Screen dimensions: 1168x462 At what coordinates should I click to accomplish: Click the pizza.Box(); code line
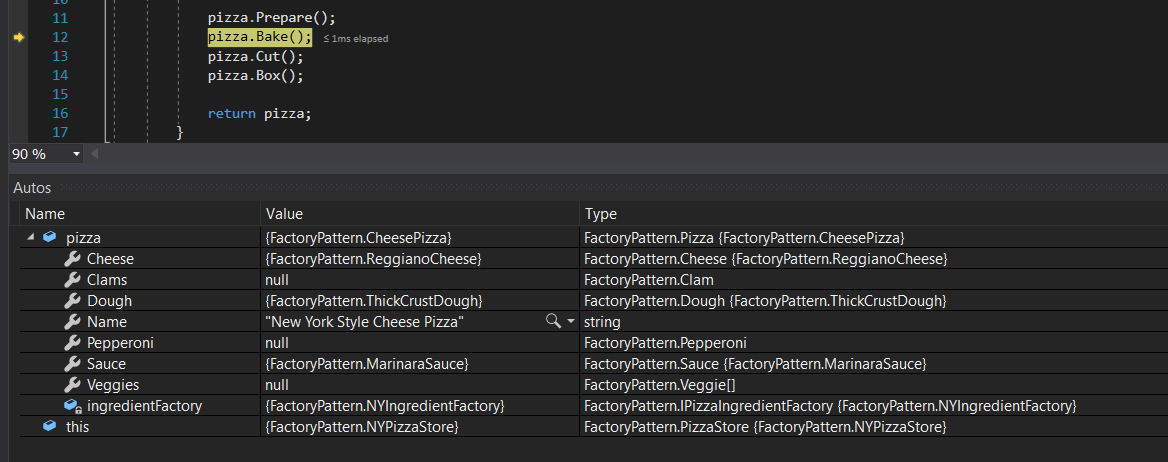256,75
